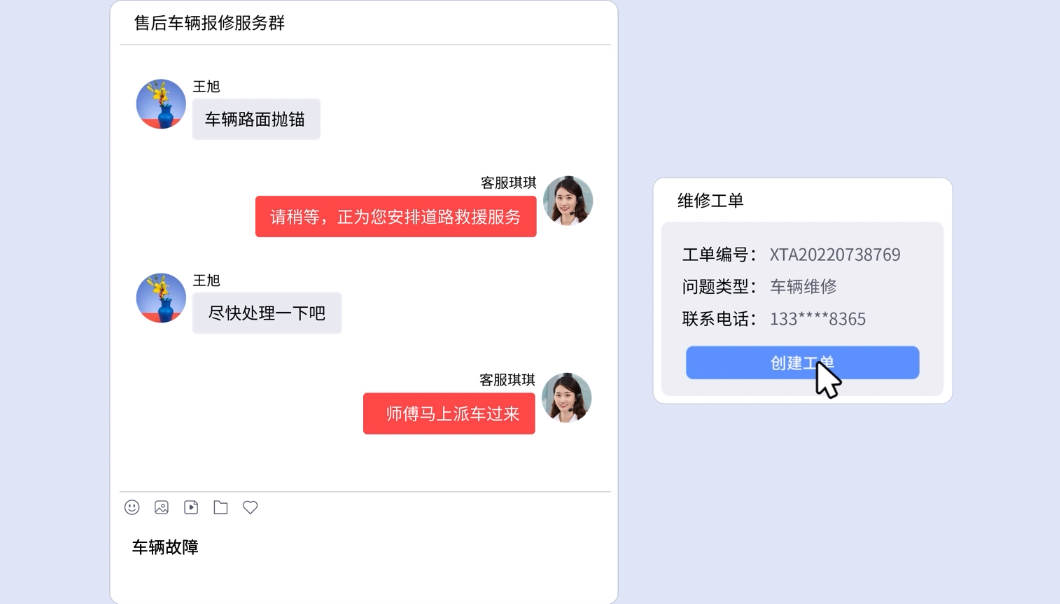1060x604 pixels.
Task: Click the 车辆故障 message input field
Action: 360,560
